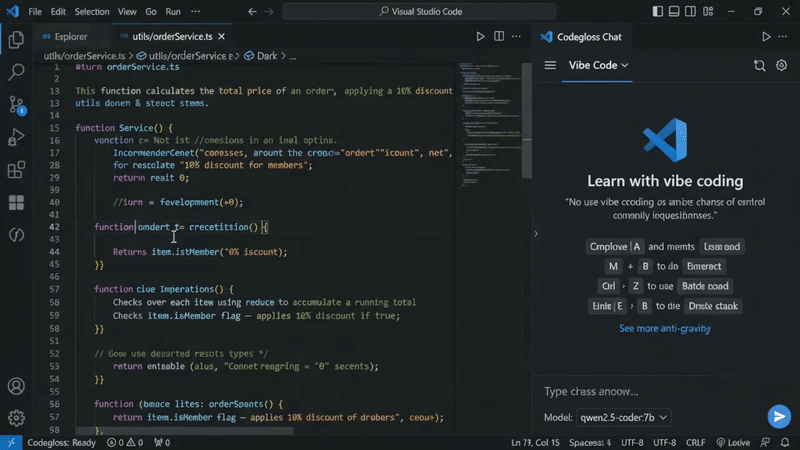Send the chat message
800x450 pixels.
click(779, 416)
